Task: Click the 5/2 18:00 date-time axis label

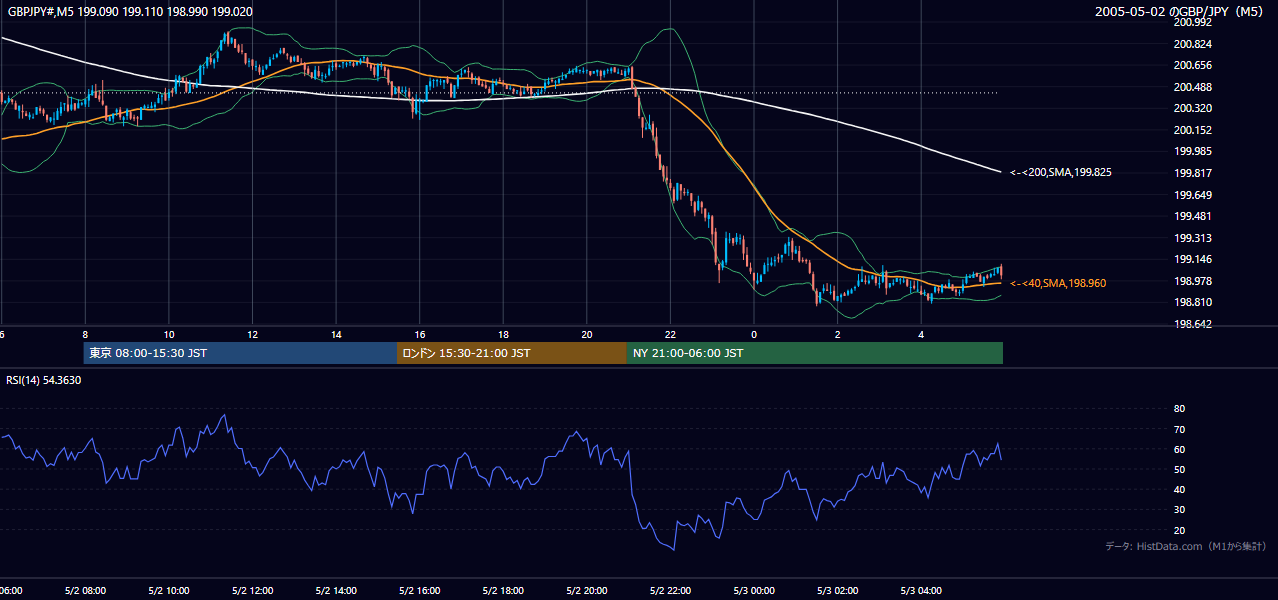Action: (503, 591)
